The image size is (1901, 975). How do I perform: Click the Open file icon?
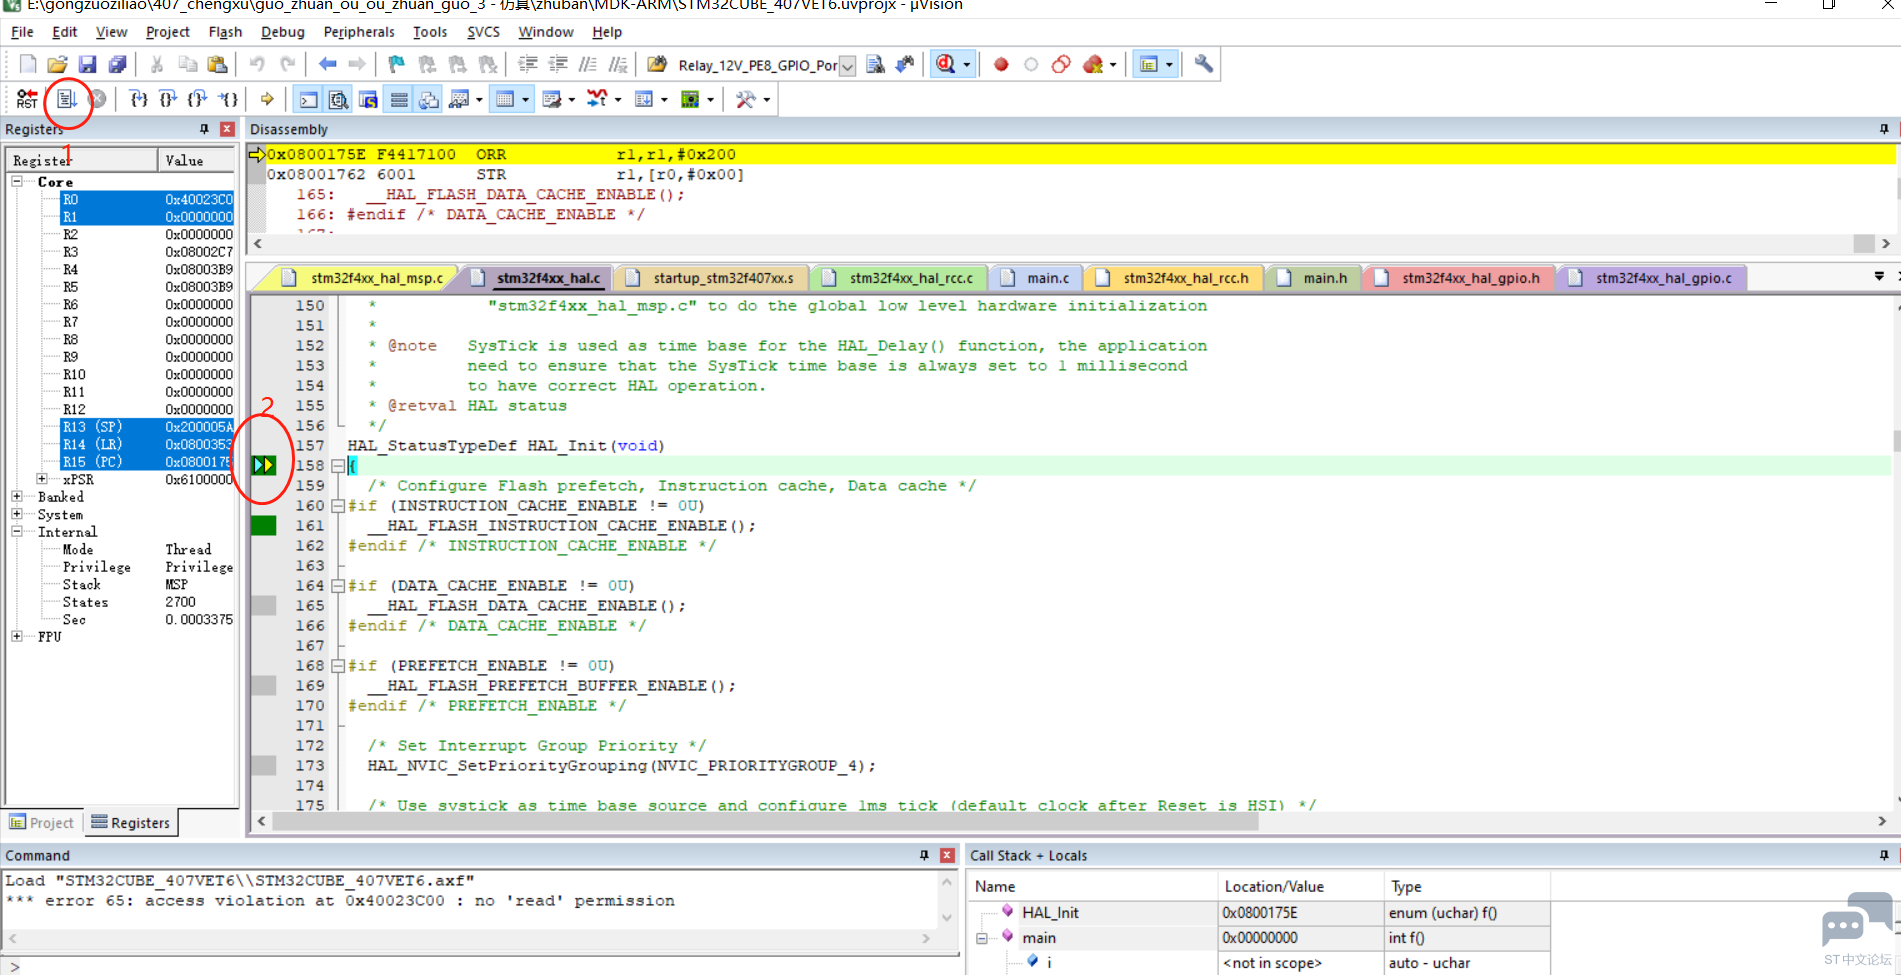pyautogui.click(x=57, y=64)
